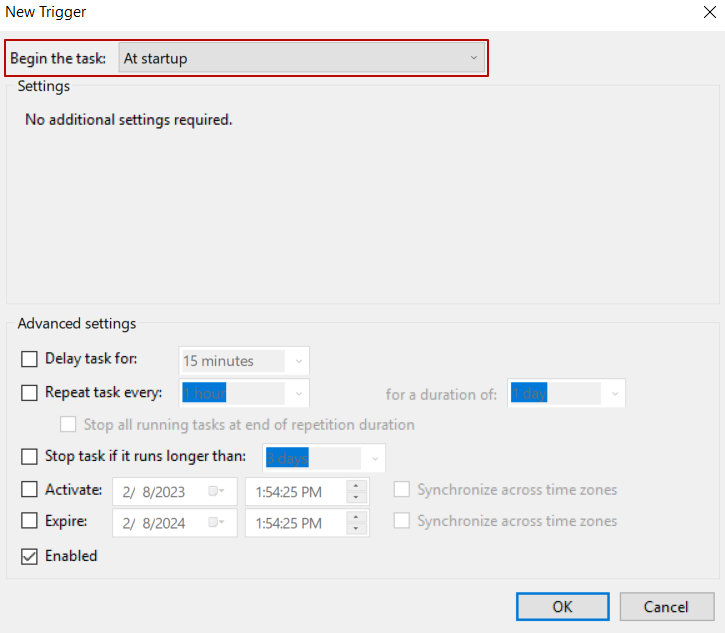Confirm the trigger with OK button
This screenshot has width=725, height=633.
(x=562, y=607)
